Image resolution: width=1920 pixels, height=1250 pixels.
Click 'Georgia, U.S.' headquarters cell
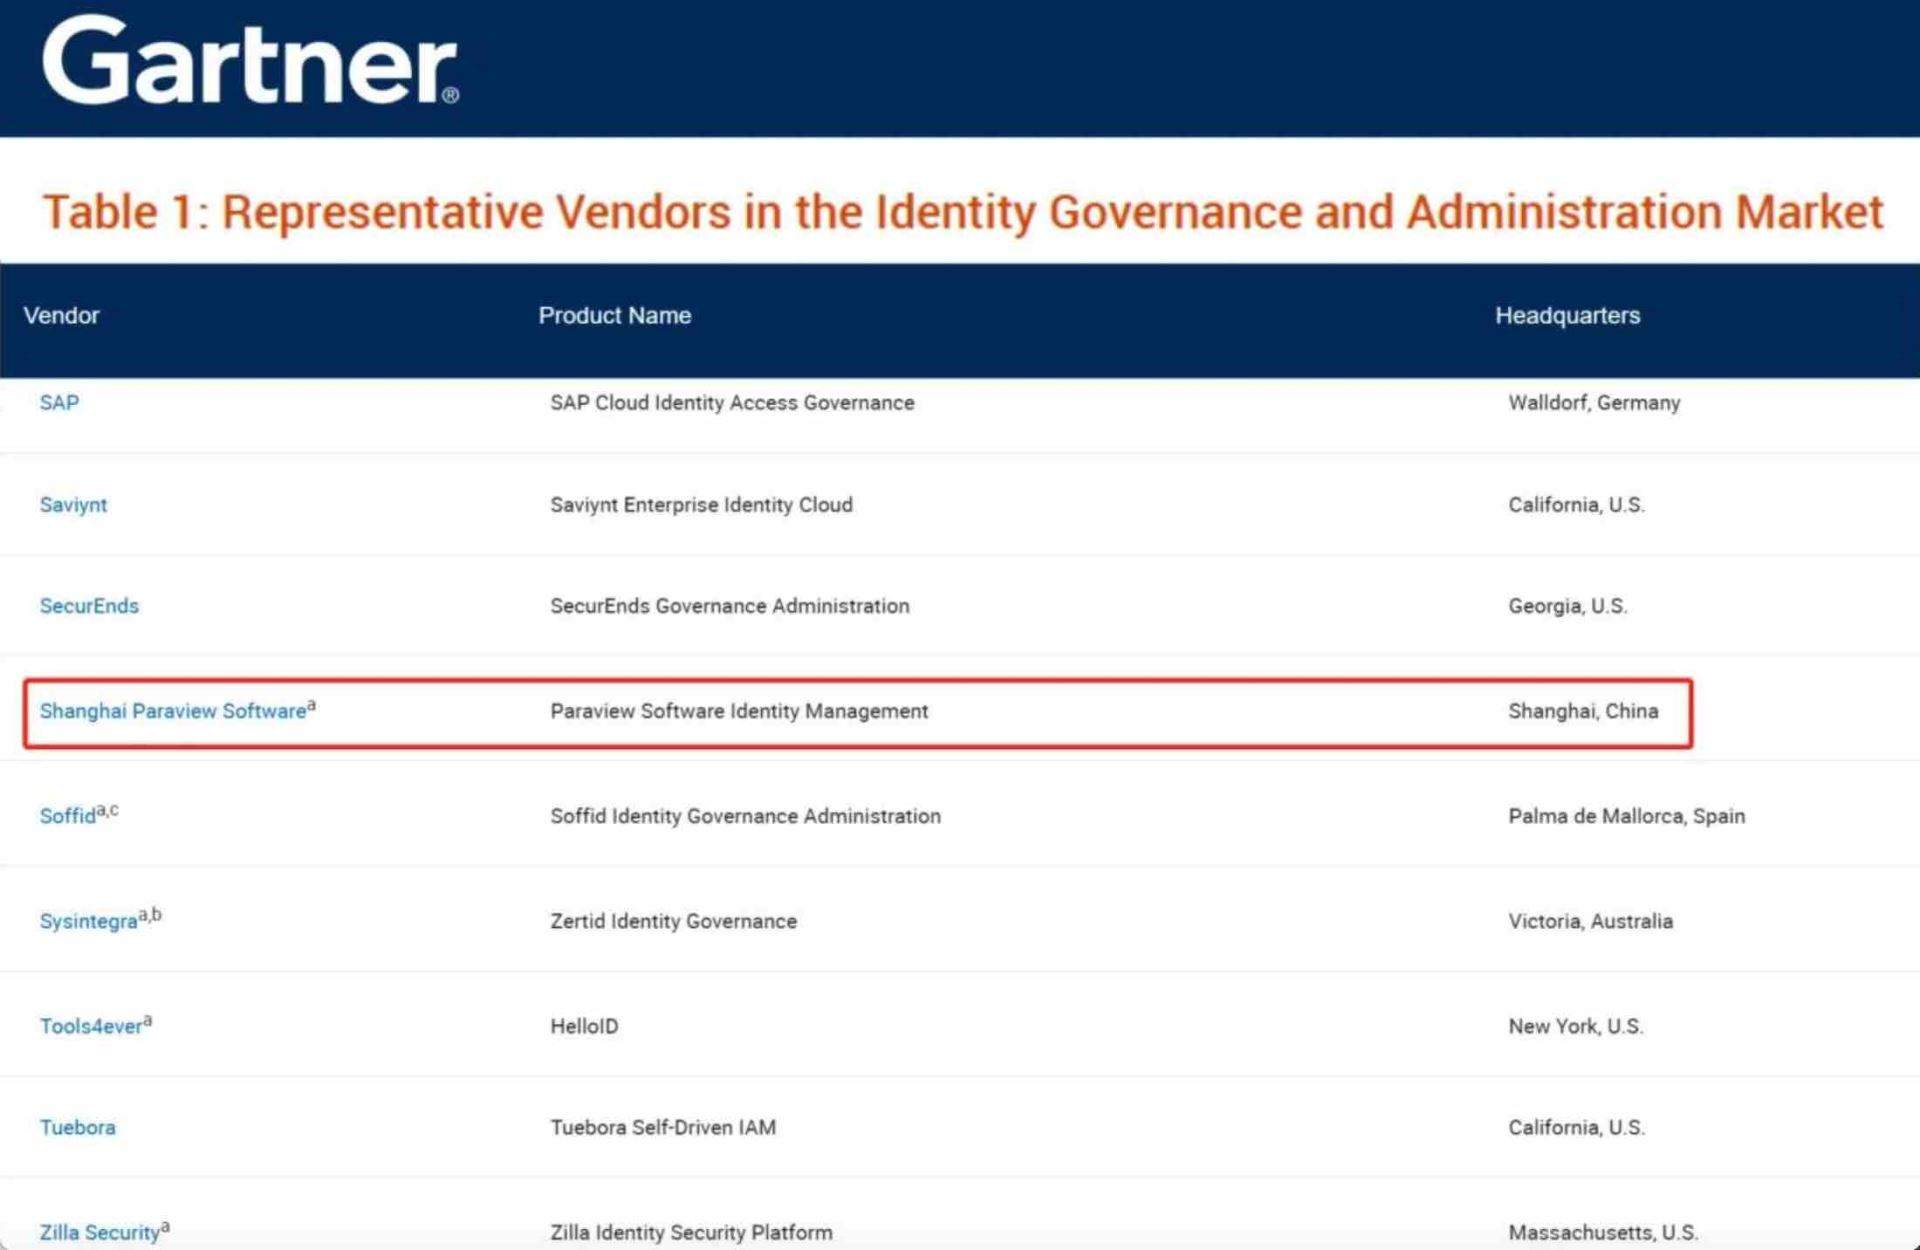pos(1567,605)
